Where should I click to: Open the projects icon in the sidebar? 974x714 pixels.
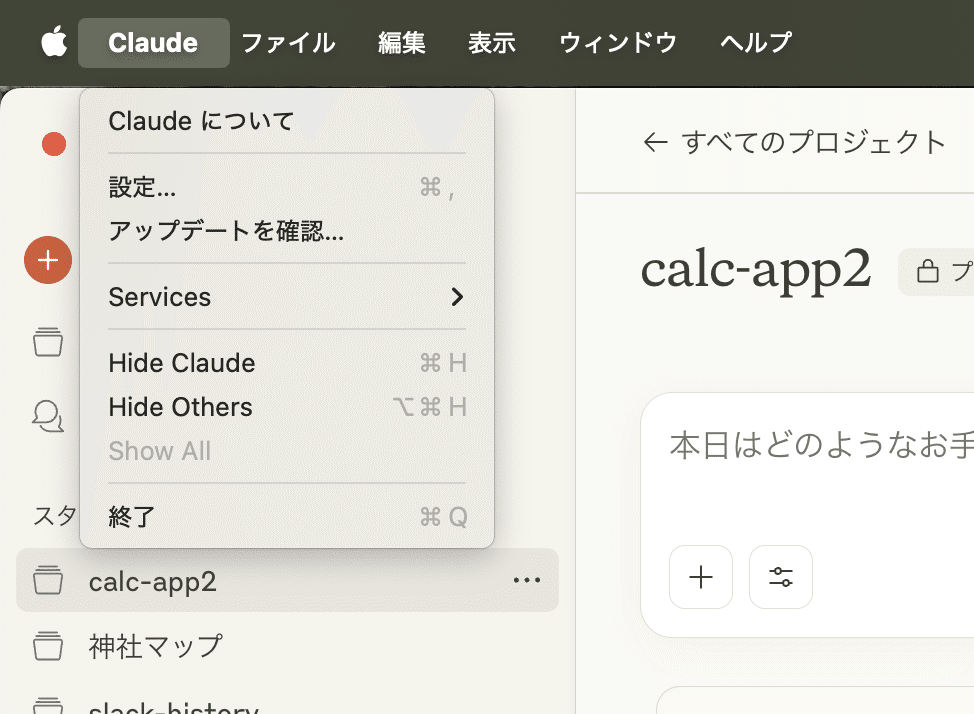point(47,341)
